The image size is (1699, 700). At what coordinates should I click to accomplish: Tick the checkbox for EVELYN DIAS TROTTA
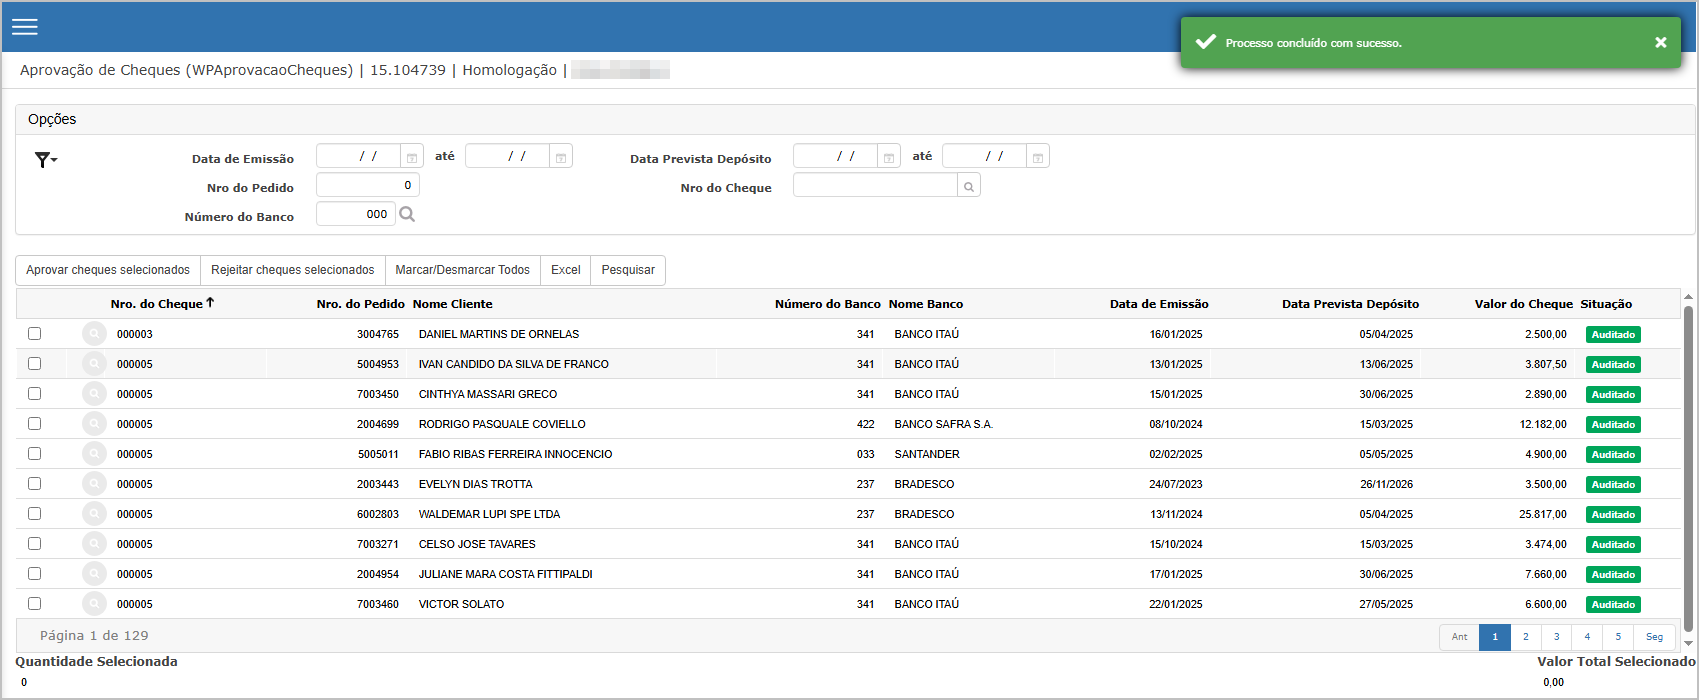tap(35, 484)
